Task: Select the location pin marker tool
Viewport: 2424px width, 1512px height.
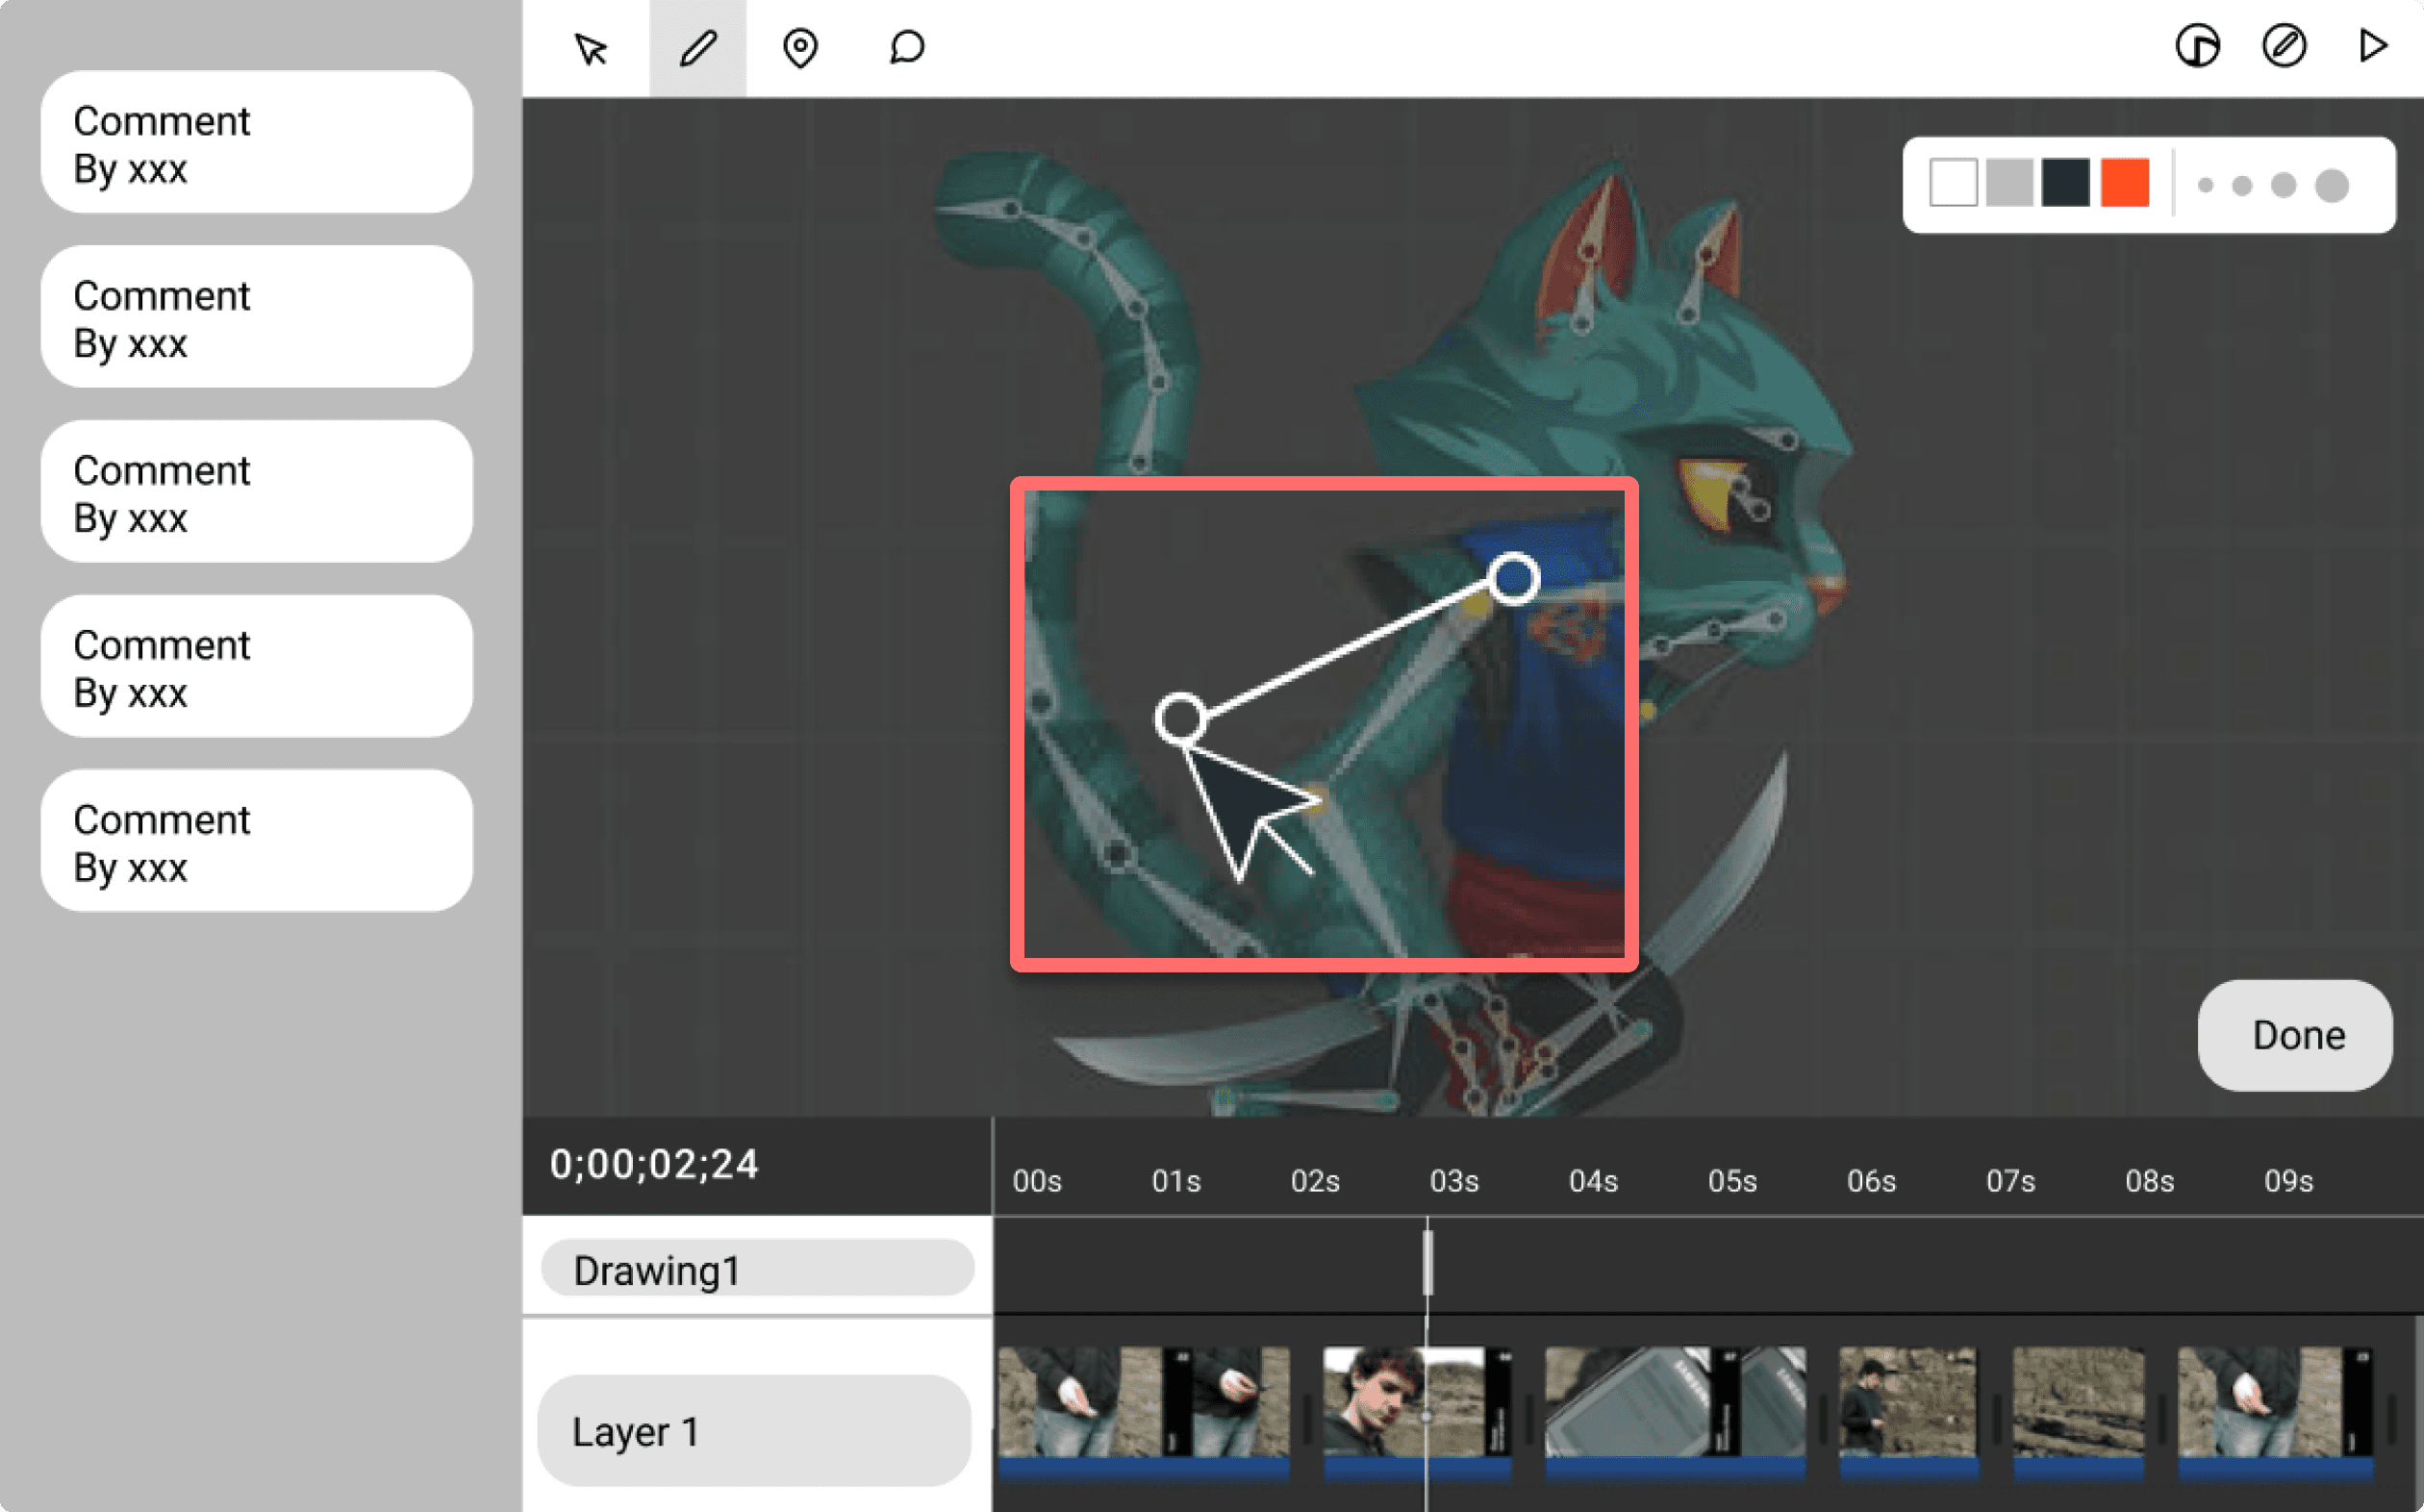Action: click(x=800, y=48)
